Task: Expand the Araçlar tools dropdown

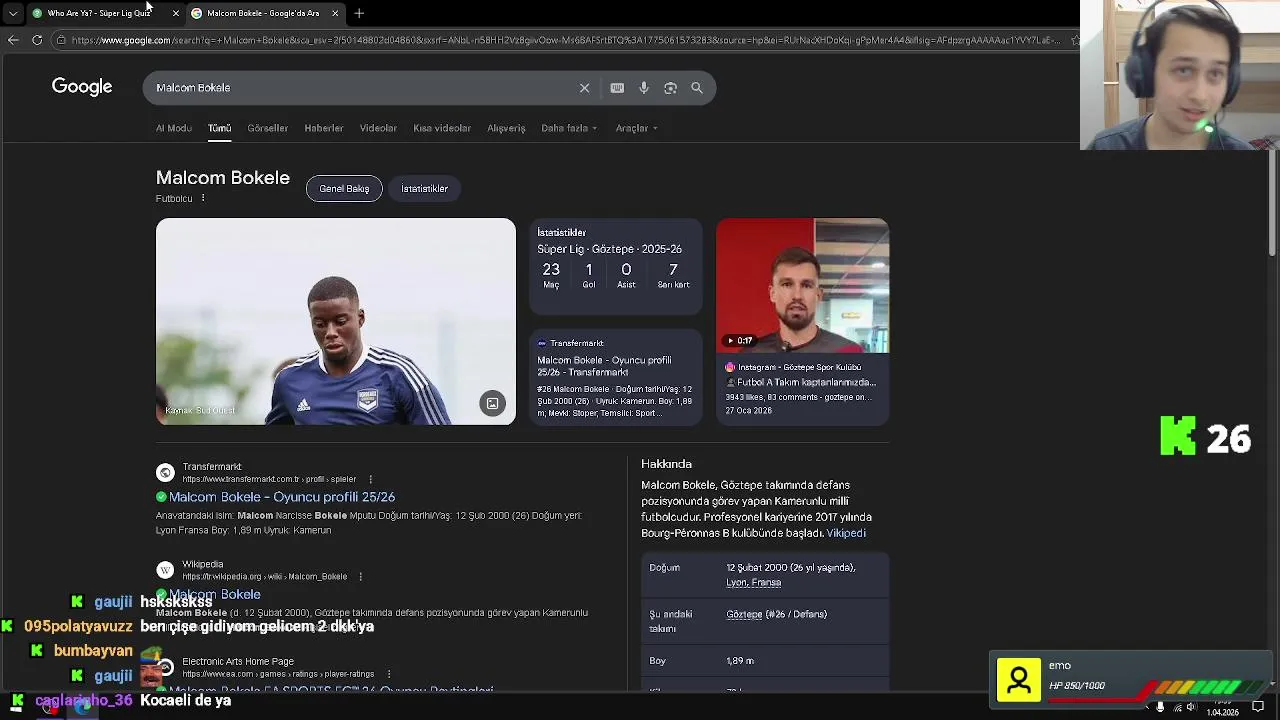Action: pyautogui.click(x=636, y=128)
